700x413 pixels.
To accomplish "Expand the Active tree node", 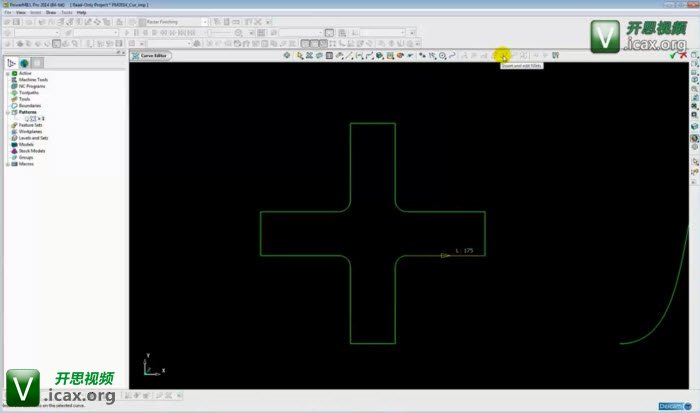I will (7, 73).
